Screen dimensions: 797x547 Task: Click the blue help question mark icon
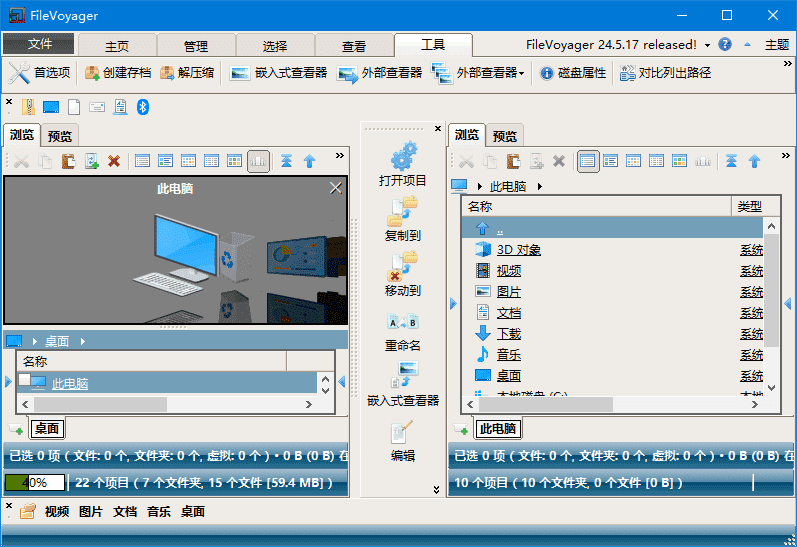point(724,45)
